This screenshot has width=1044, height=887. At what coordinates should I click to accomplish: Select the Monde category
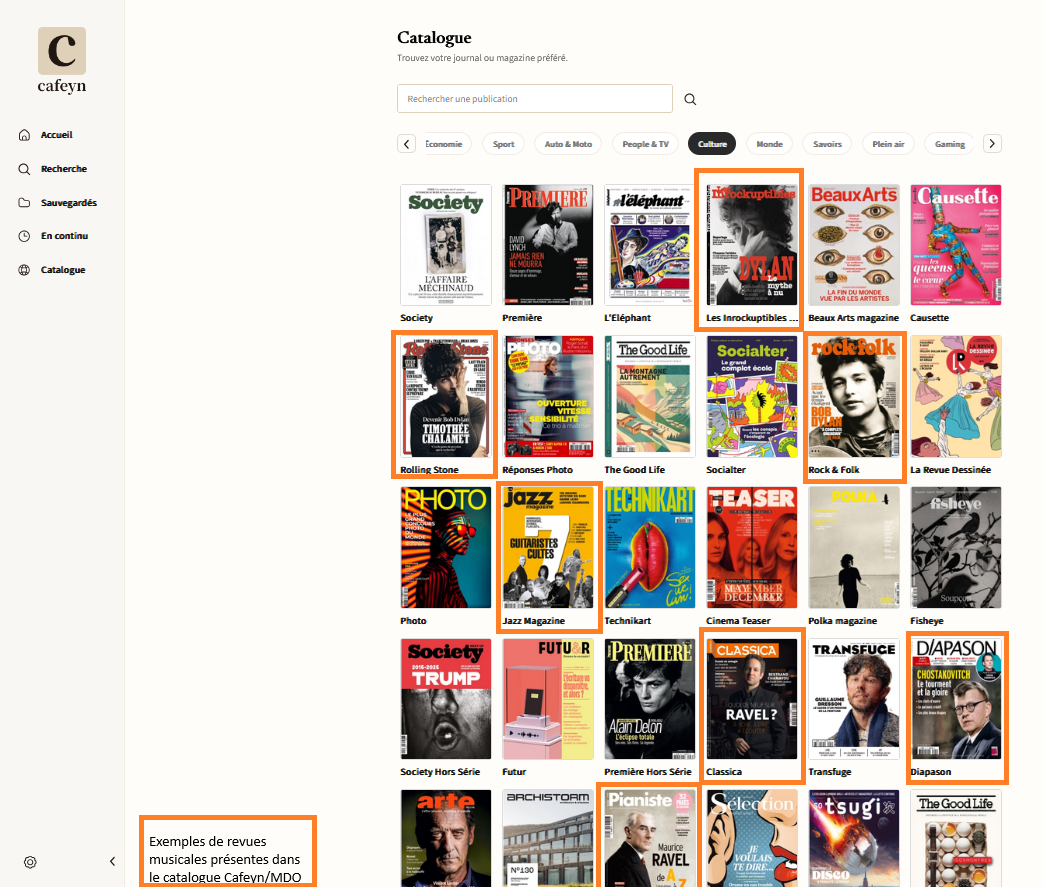coord(770,144)
